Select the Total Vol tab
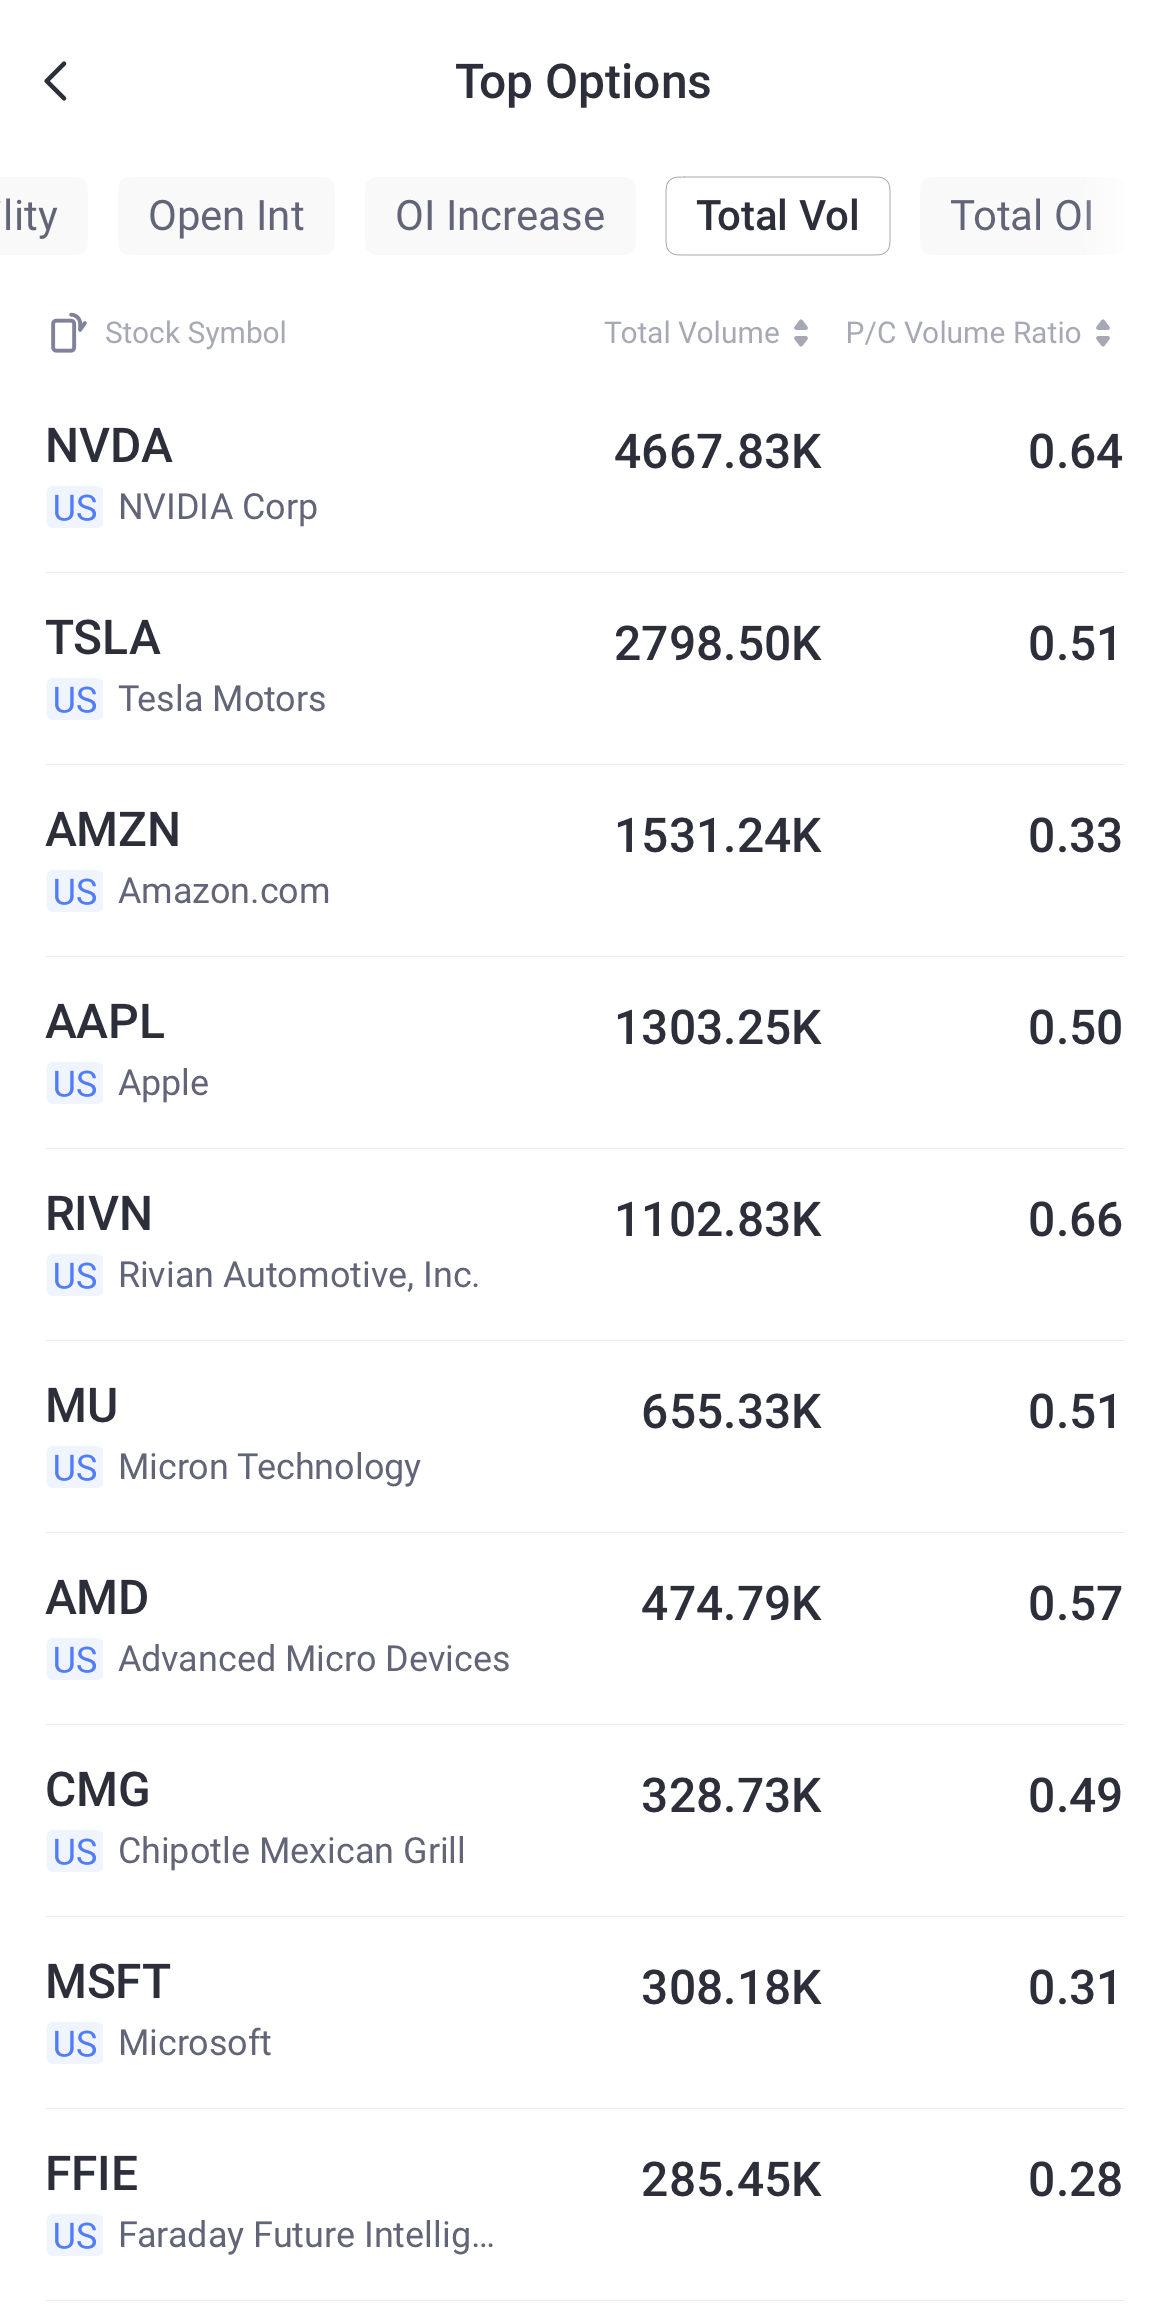 [778, 216]
